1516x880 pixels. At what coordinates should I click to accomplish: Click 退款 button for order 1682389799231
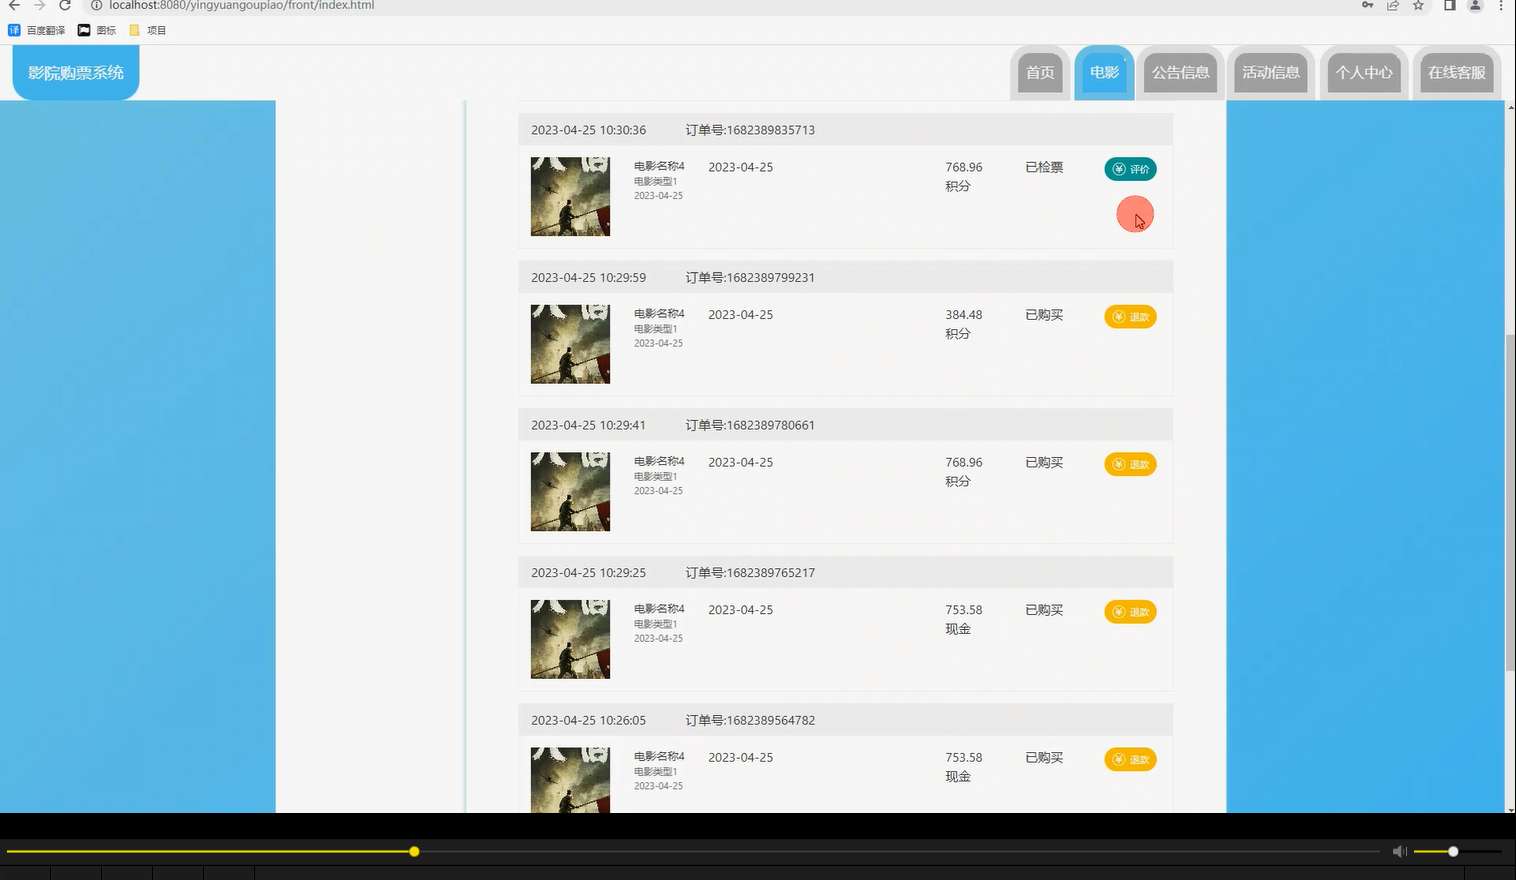(x=1130, y=317)
